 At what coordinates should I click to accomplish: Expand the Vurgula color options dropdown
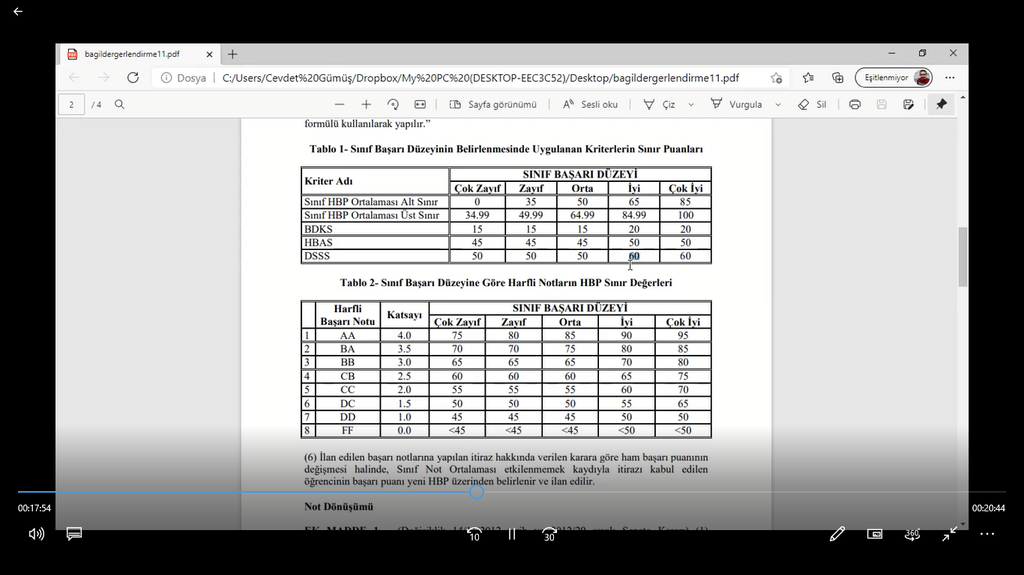(778, 105)
